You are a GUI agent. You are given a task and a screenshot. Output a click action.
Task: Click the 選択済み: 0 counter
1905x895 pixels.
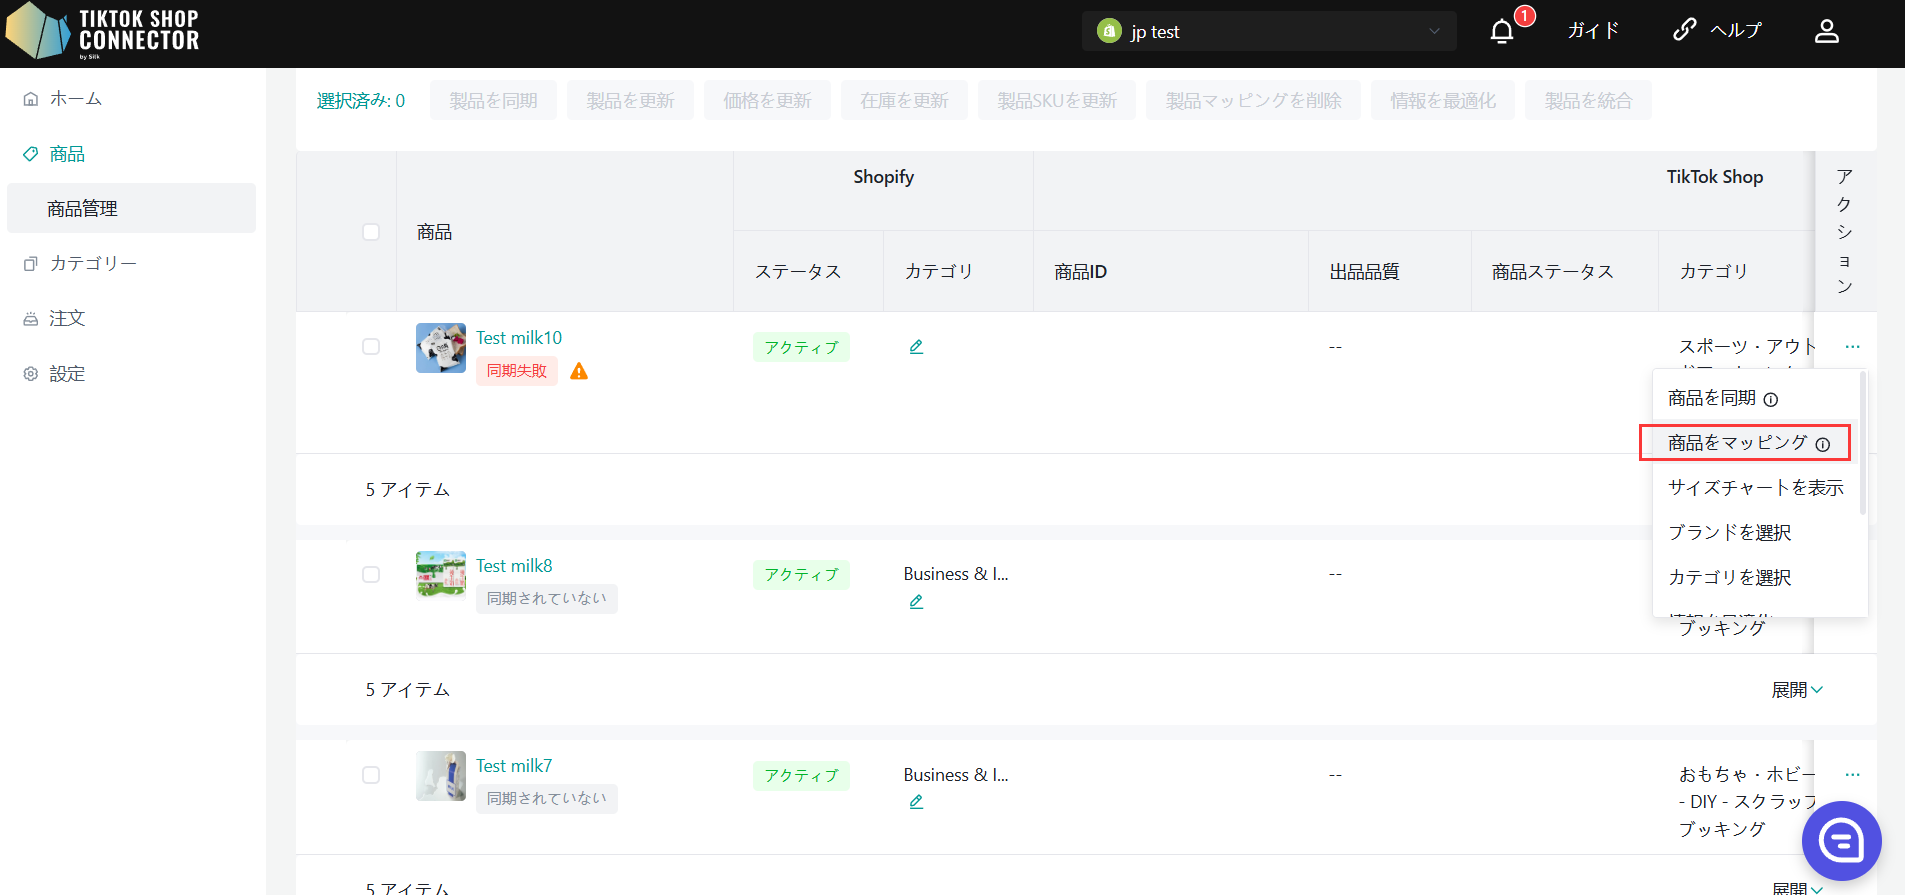(x=361, y=101)
